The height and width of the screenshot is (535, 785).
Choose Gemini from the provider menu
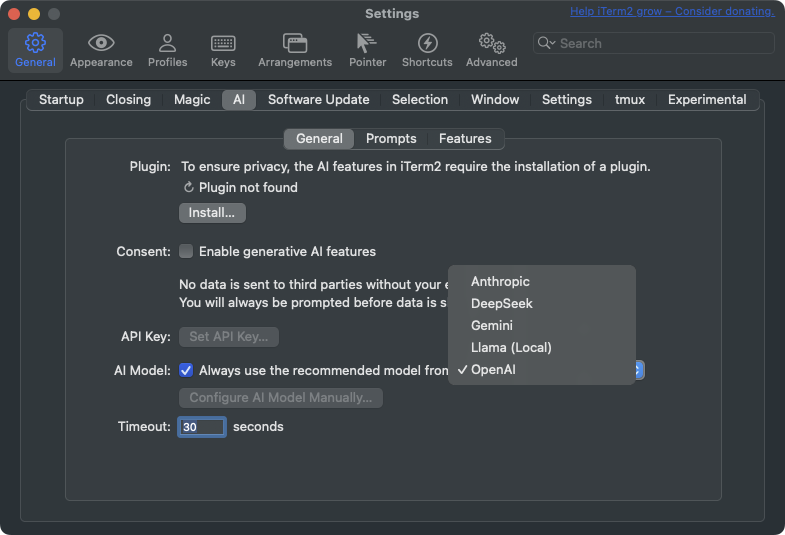pos(542,325)
